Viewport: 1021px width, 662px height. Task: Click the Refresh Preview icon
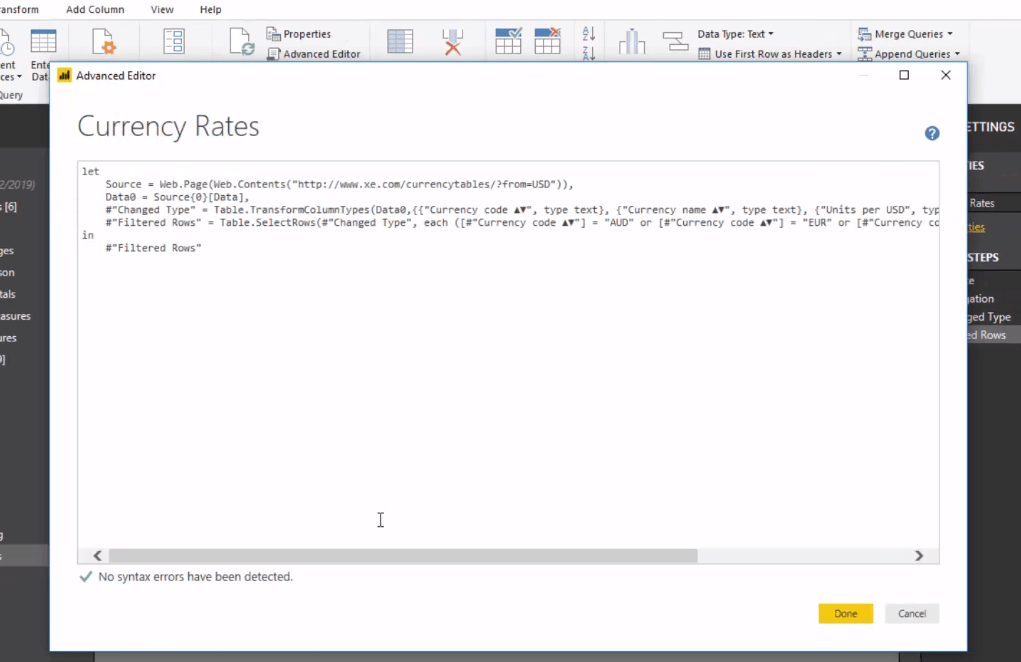tap(241, 42)
